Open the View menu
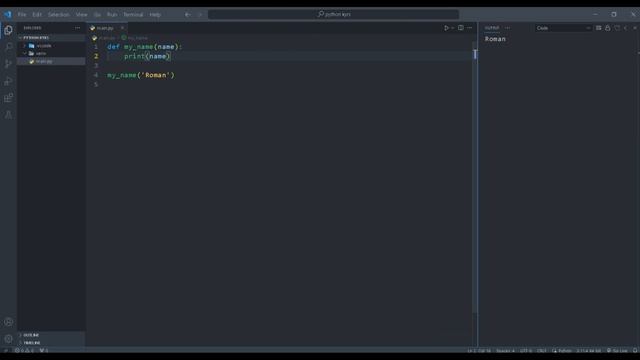640x360 pixels. coord(81,14)
